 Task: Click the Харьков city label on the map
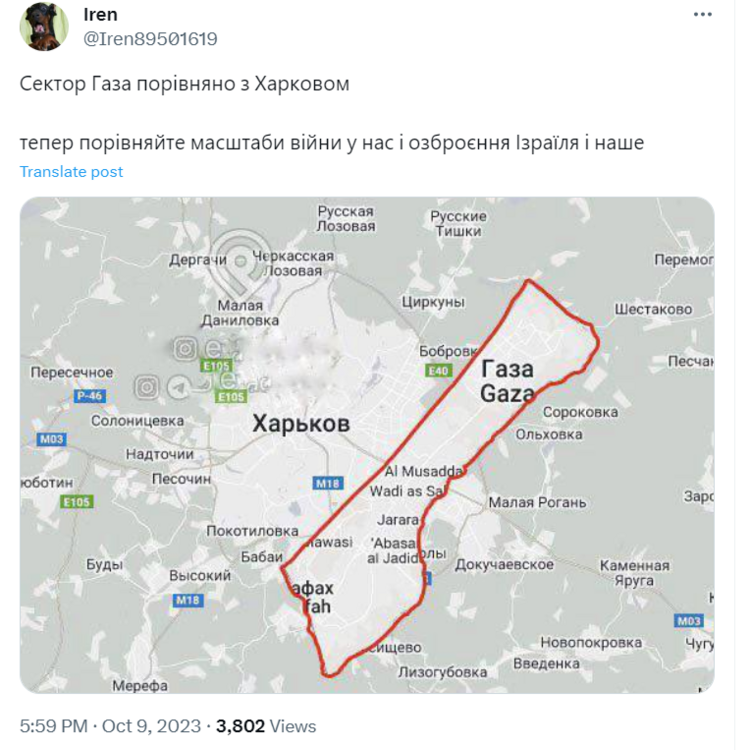point(301,424)
